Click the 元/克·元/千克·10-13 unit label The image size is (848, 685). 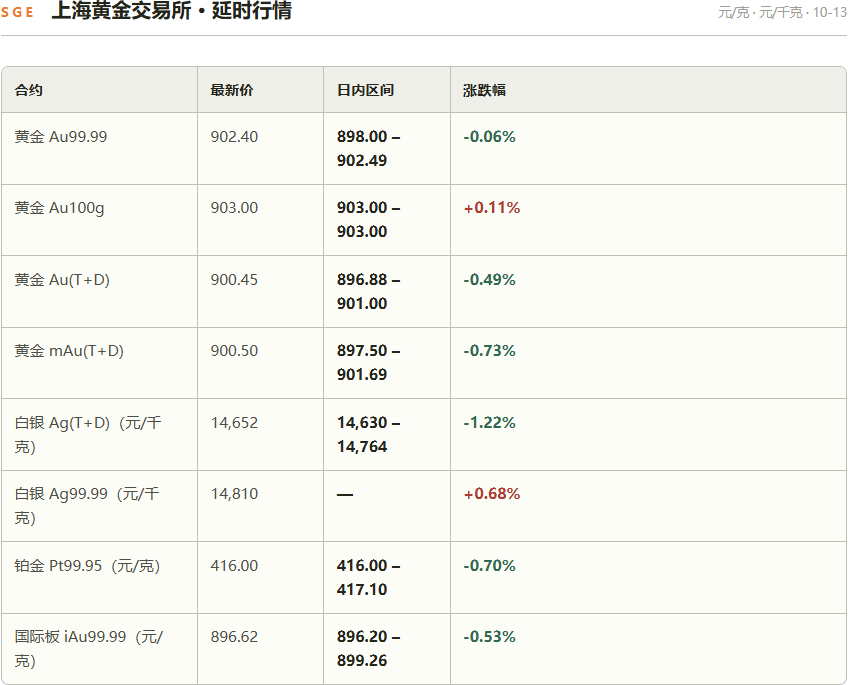(x=782, y=12)
